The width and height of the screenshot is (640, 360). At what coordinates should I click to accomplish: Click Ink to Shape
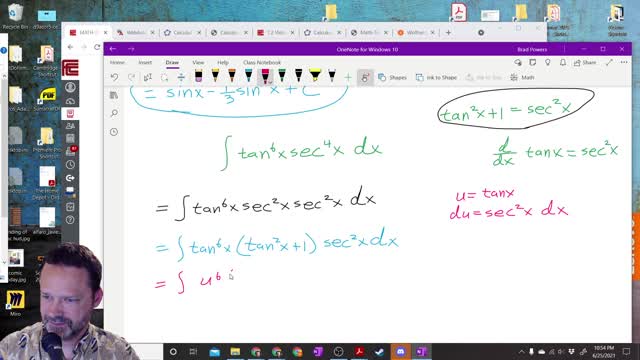click(436, 77)
